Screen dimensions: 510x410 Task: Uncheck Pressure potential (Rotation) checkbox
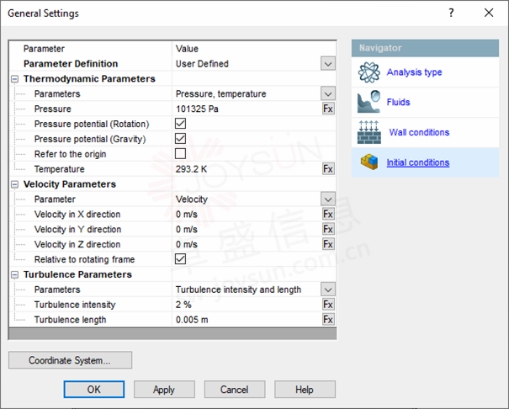(180, 124)
